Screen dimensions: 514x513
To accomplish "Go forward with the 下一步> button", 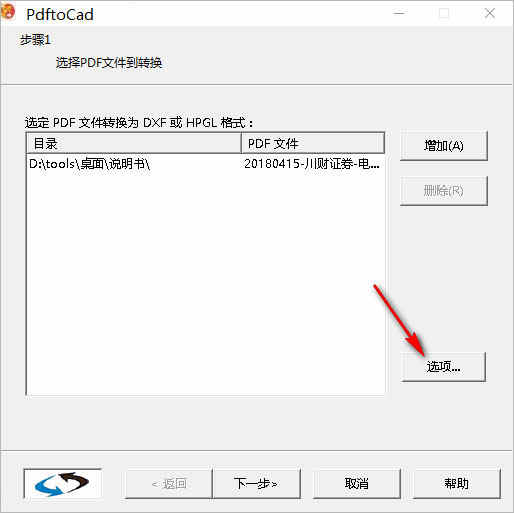I will click(x=256, y=483).
